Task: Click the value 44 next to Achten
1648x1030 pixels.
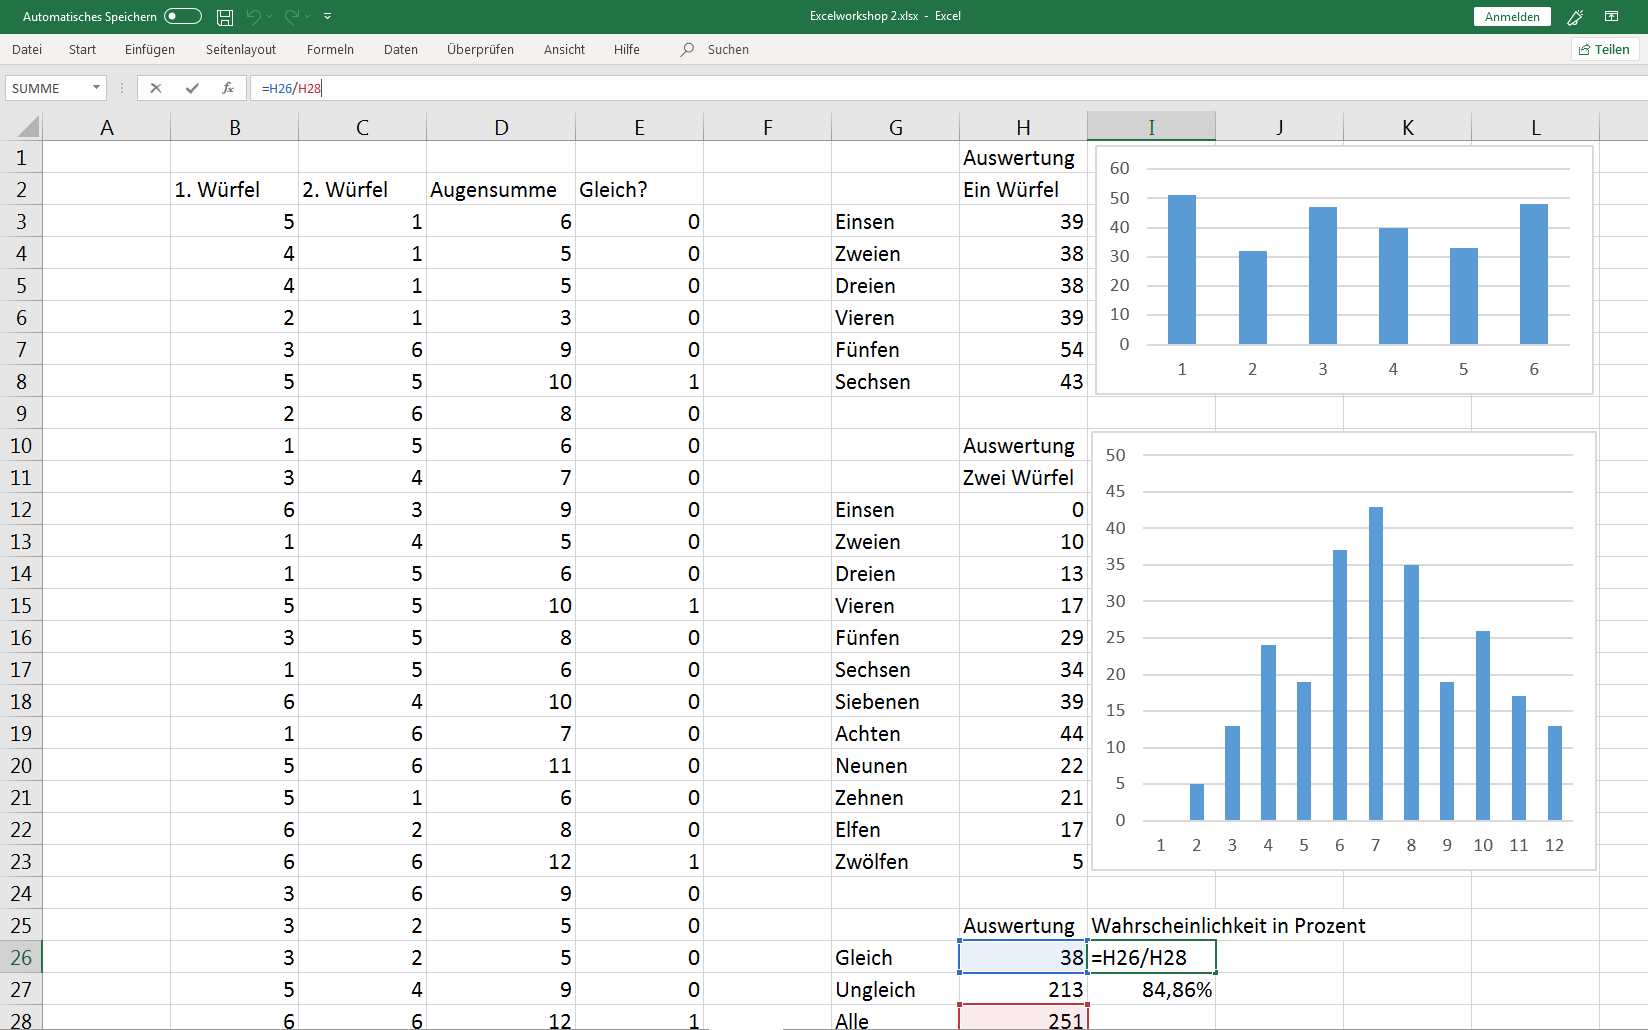Action: tap(1023, 733)
